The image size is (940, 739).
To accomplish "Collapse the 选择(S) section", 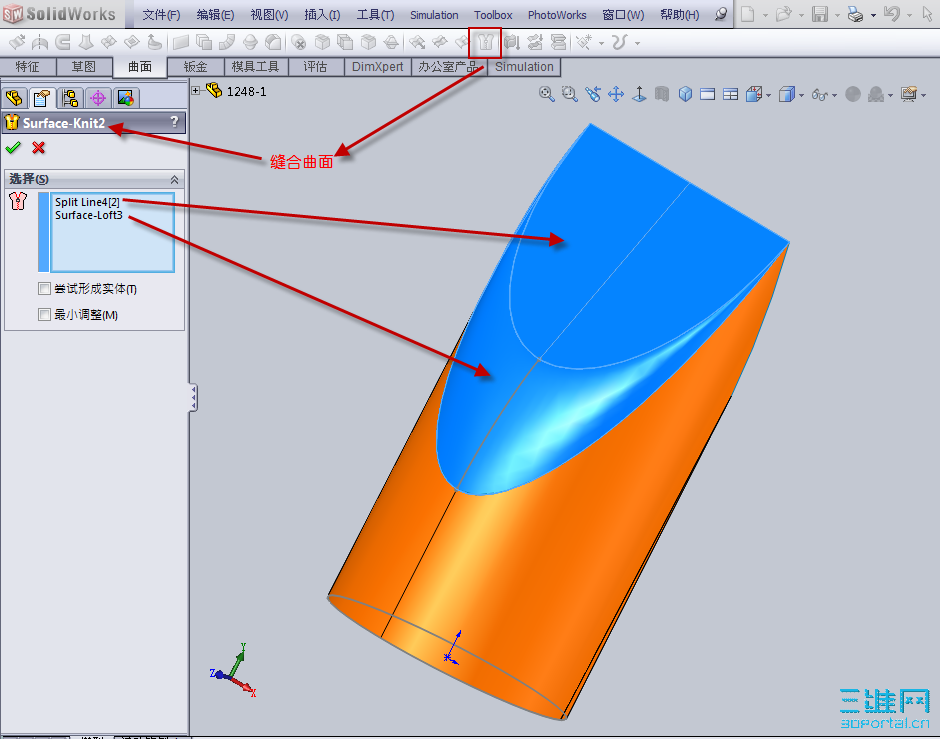I will click(174, 179).
